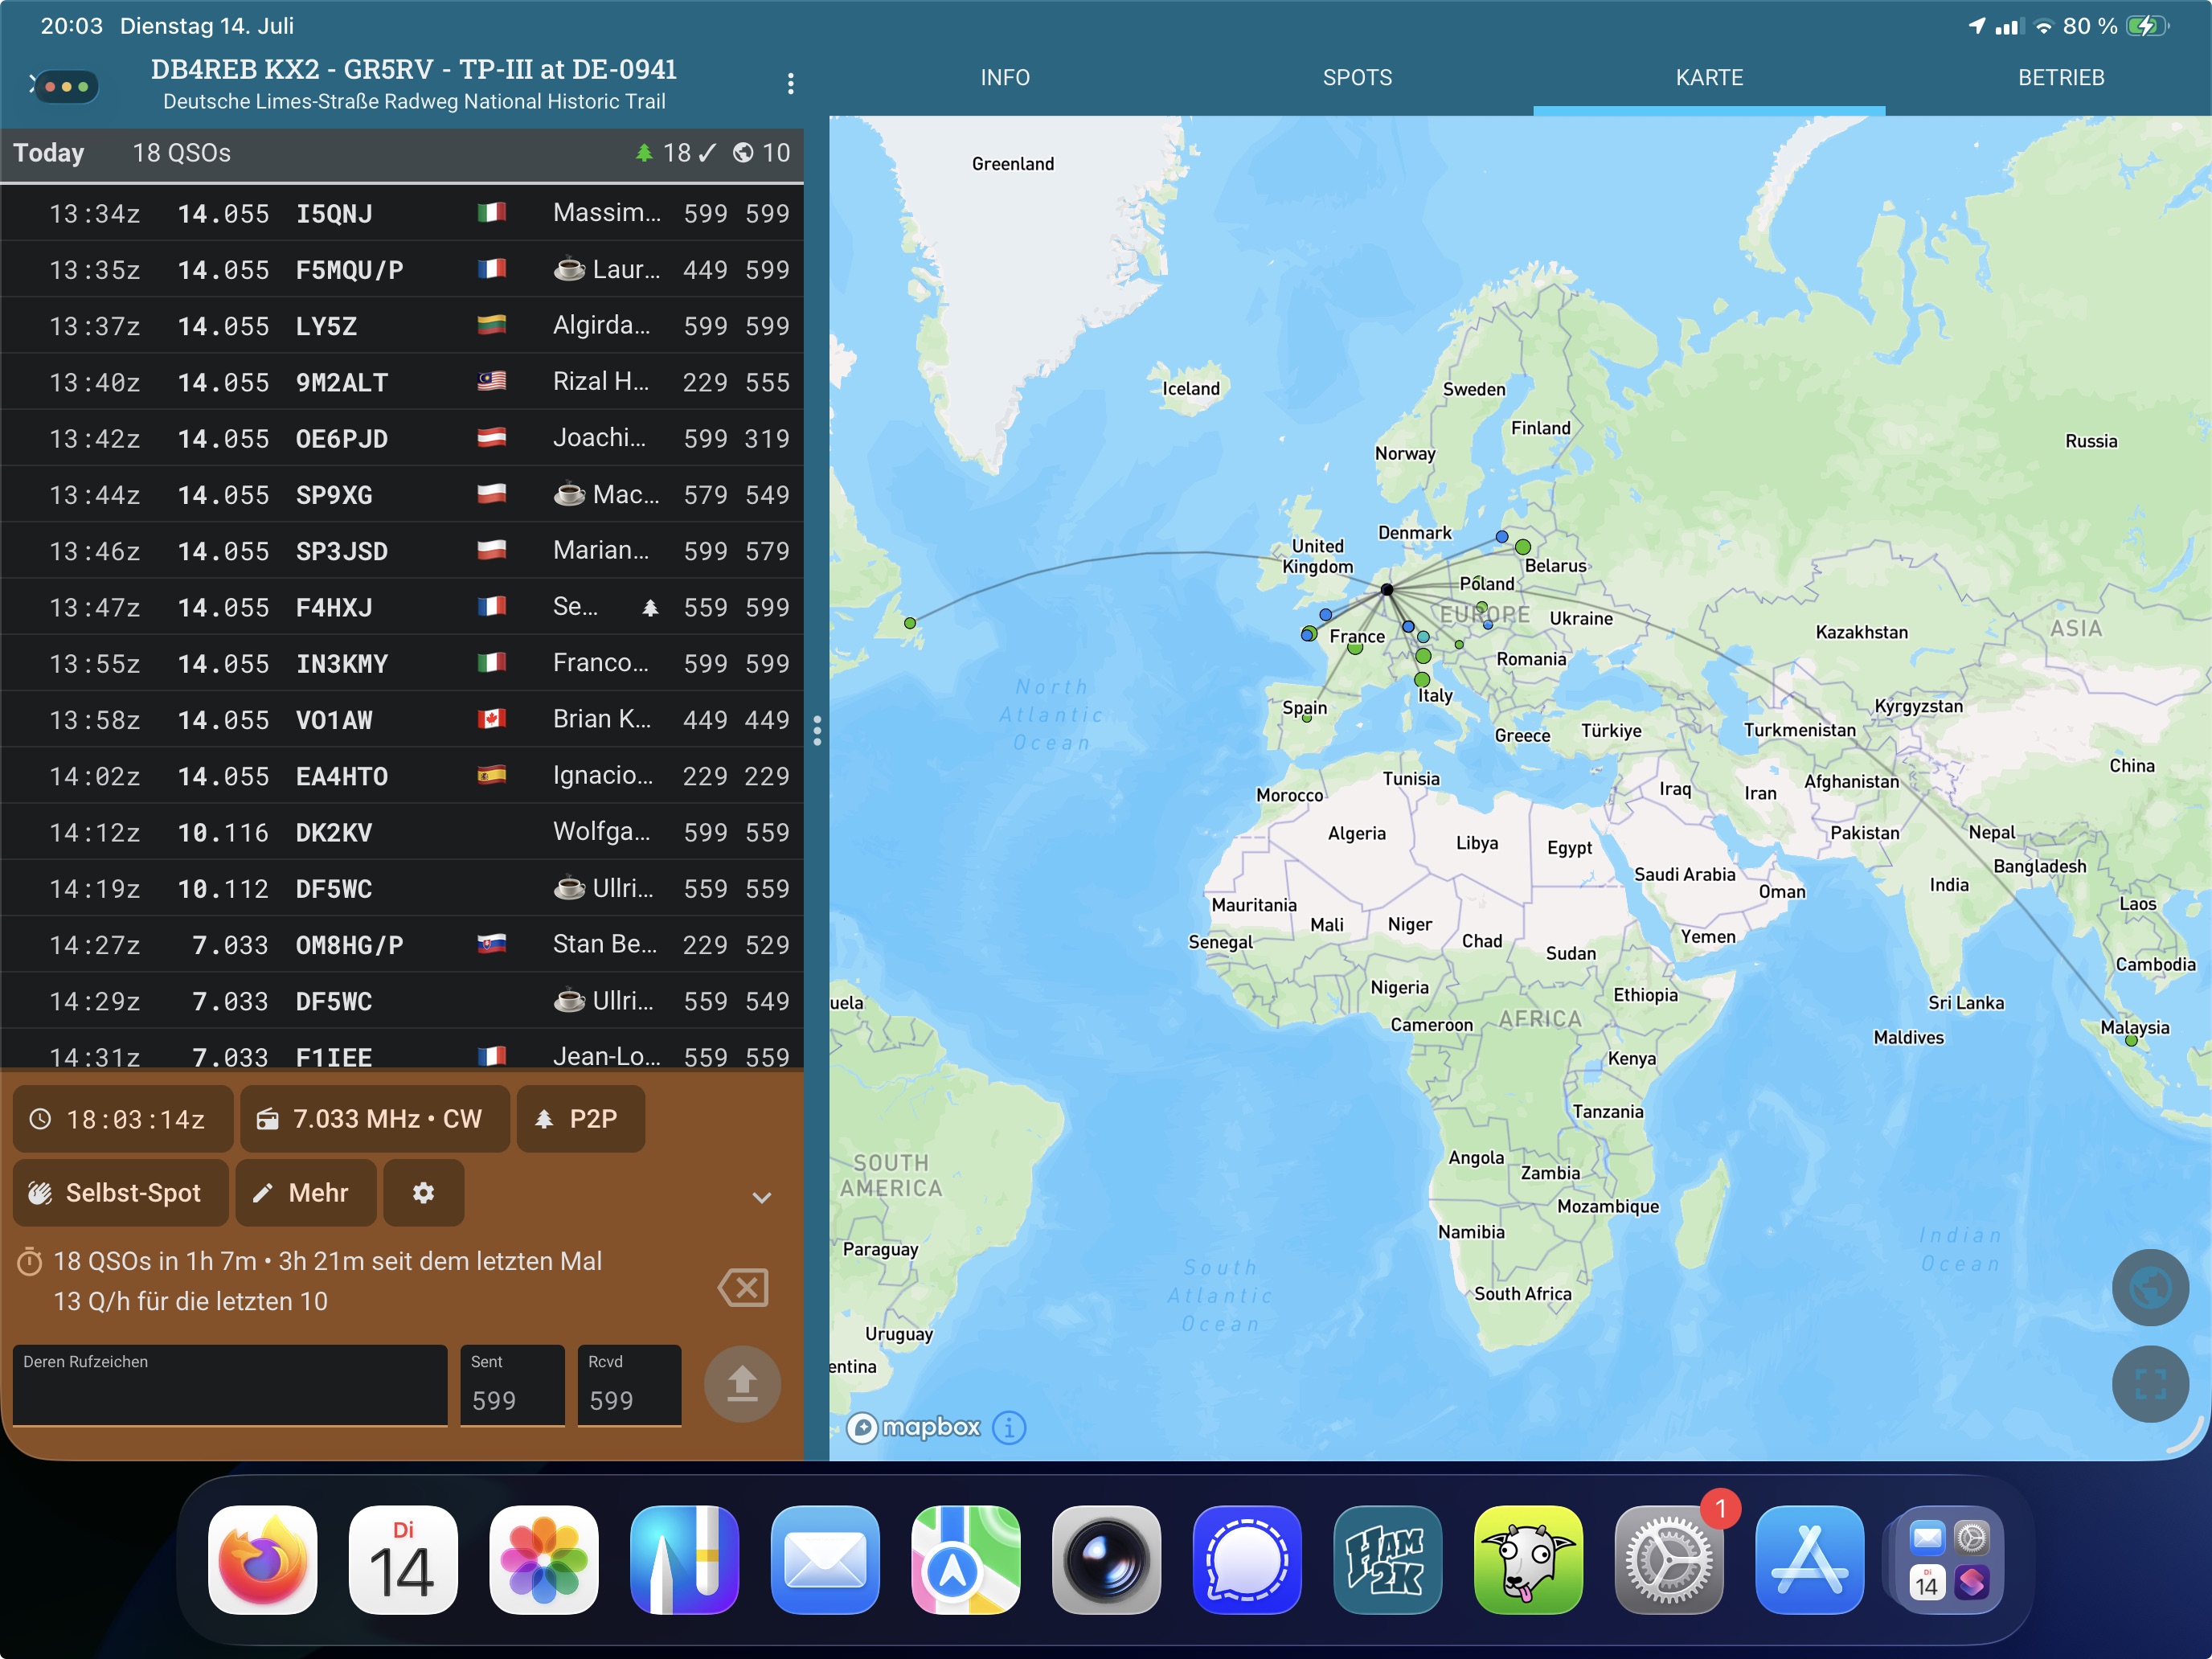Open the Calendar app in the dock

(403, 1560)
